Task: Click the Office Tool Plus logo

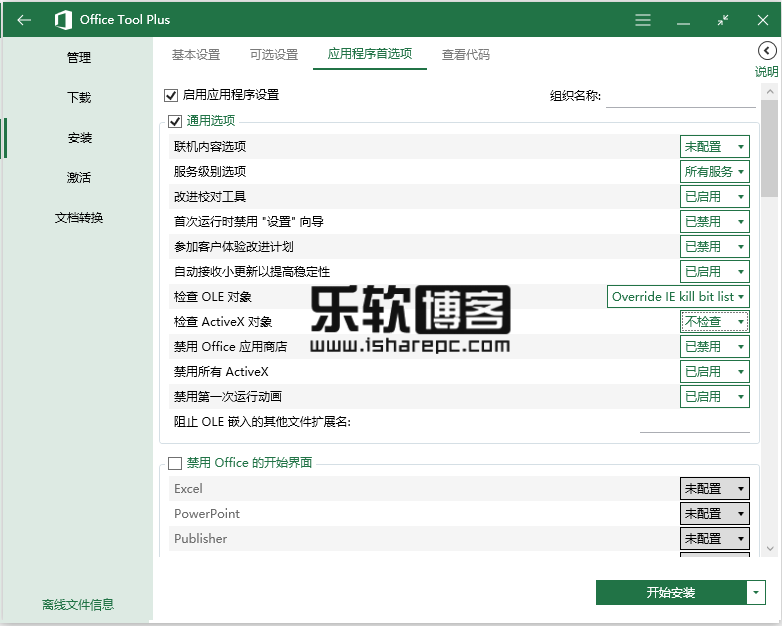Action: click(x=63, y=20)
